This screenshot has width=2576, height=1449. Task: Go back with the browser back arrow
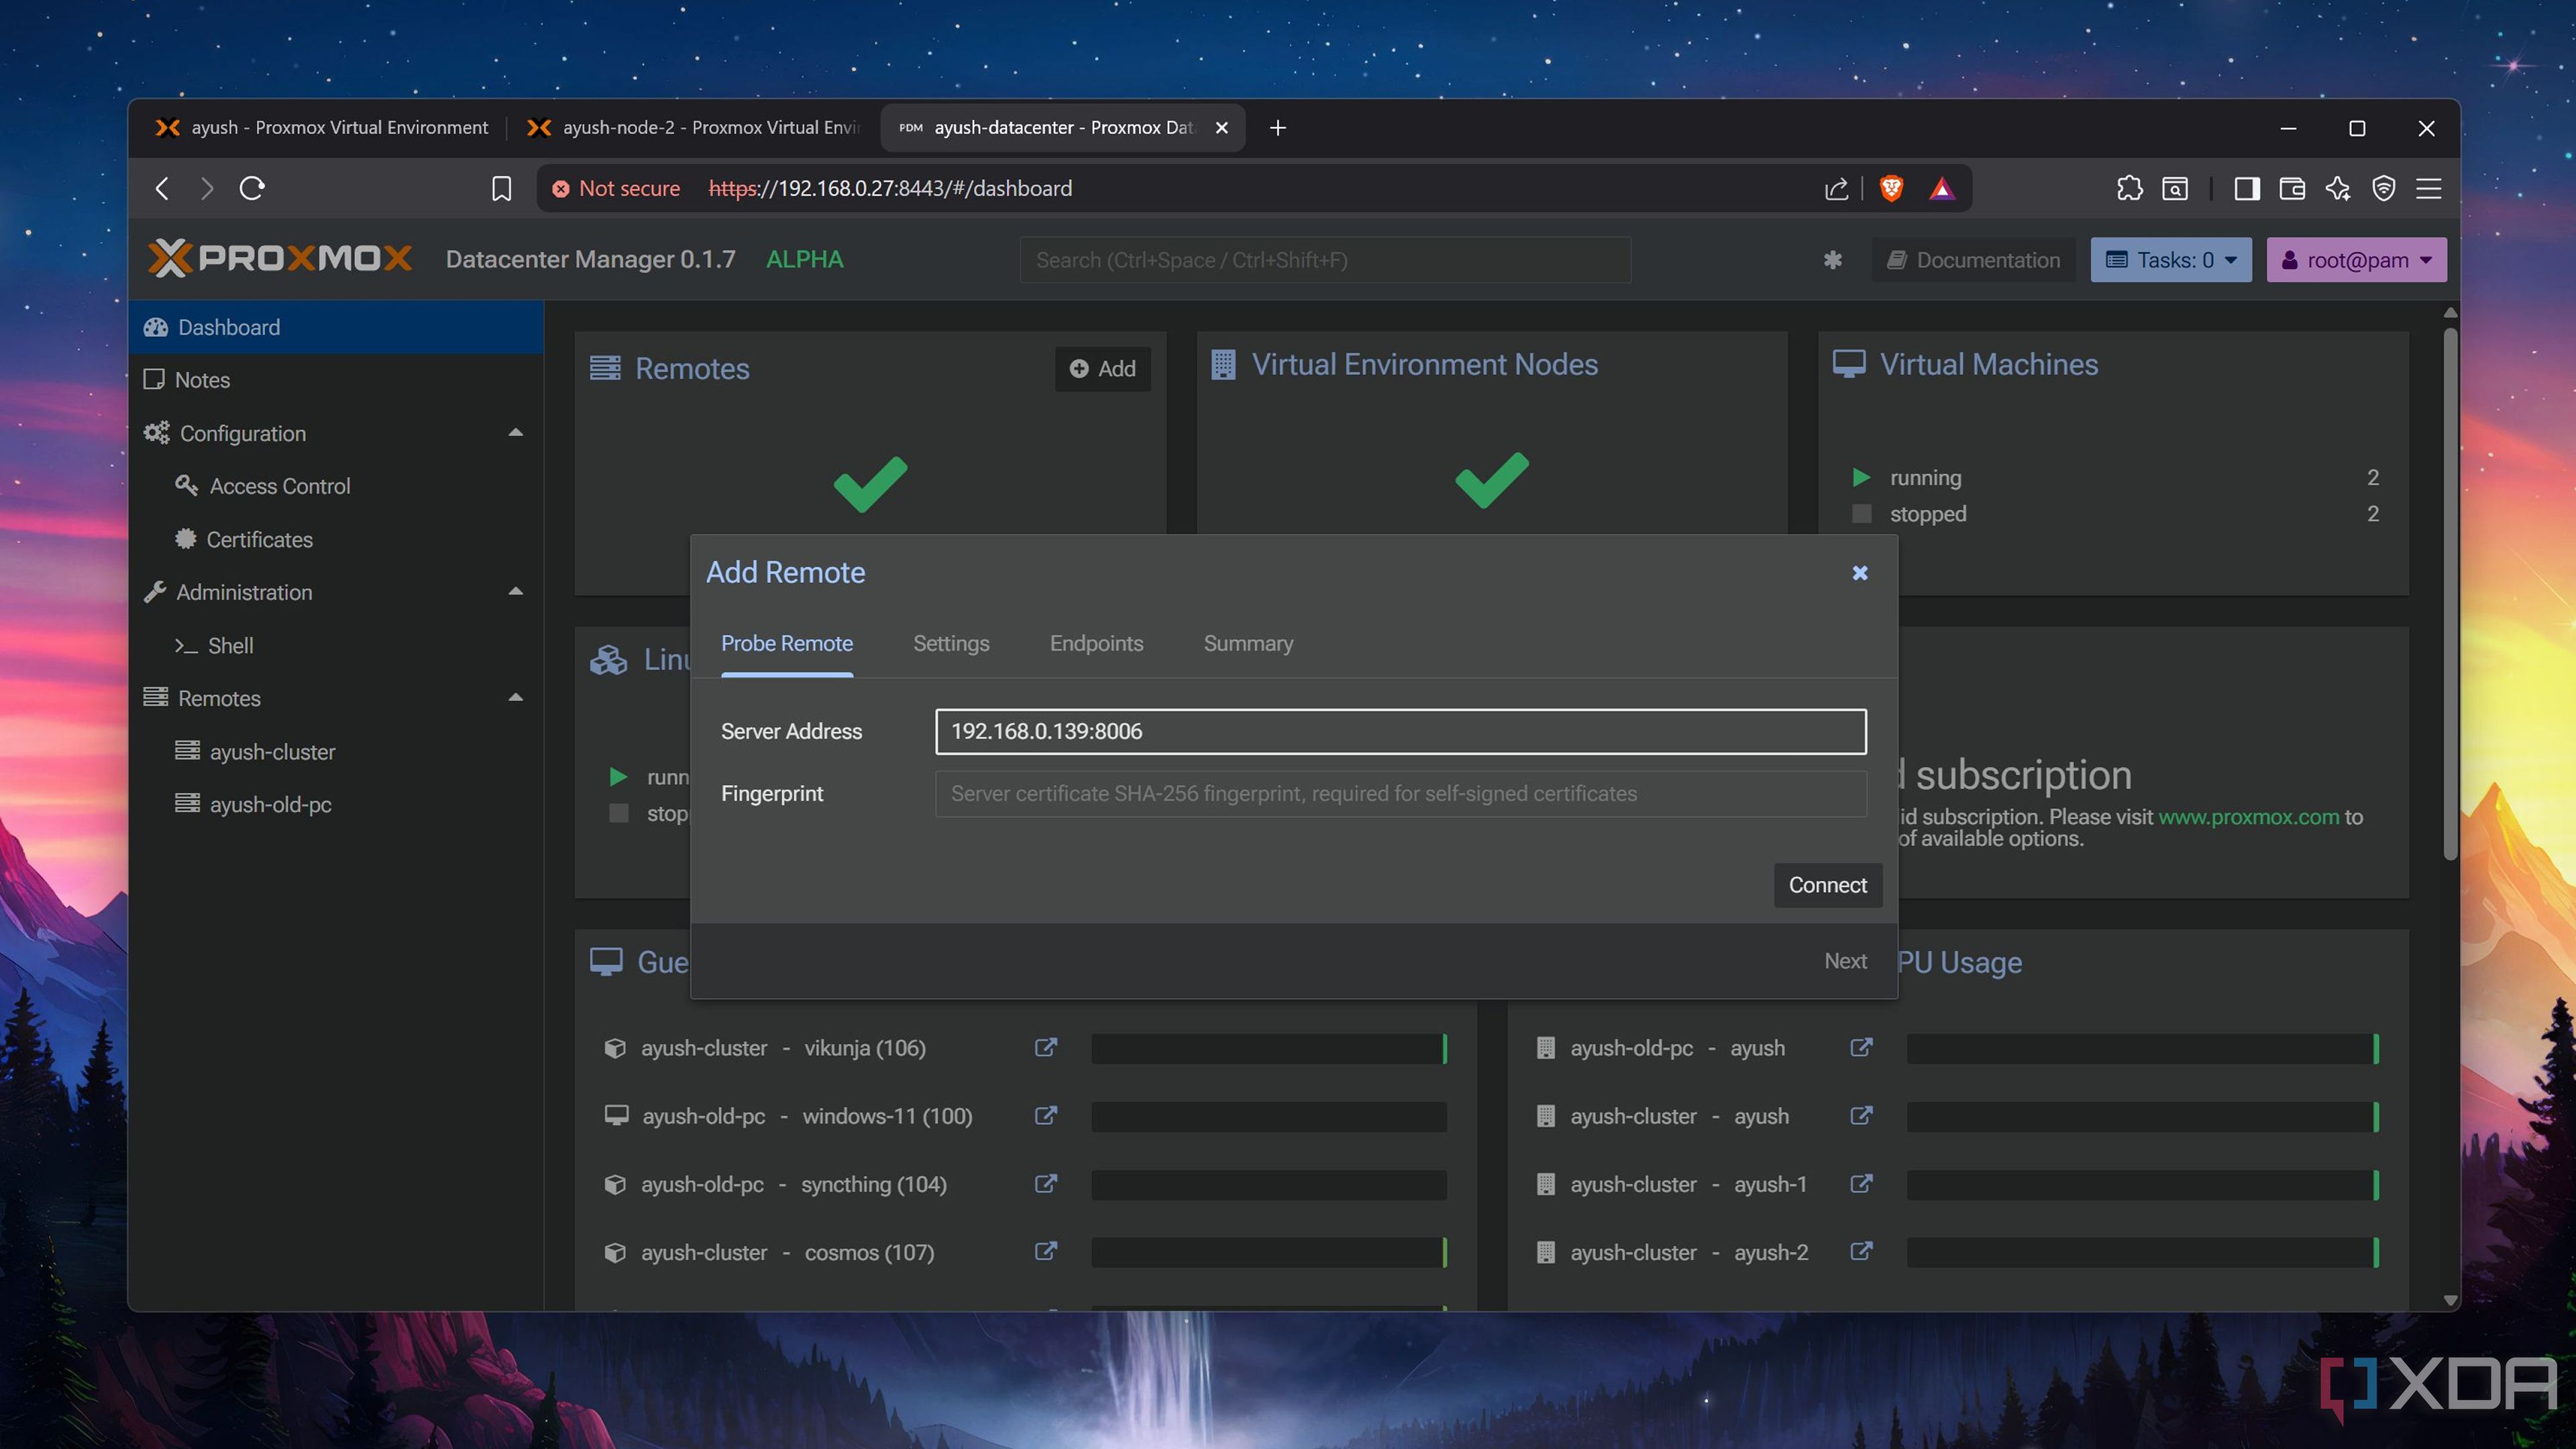coord(162,188)
